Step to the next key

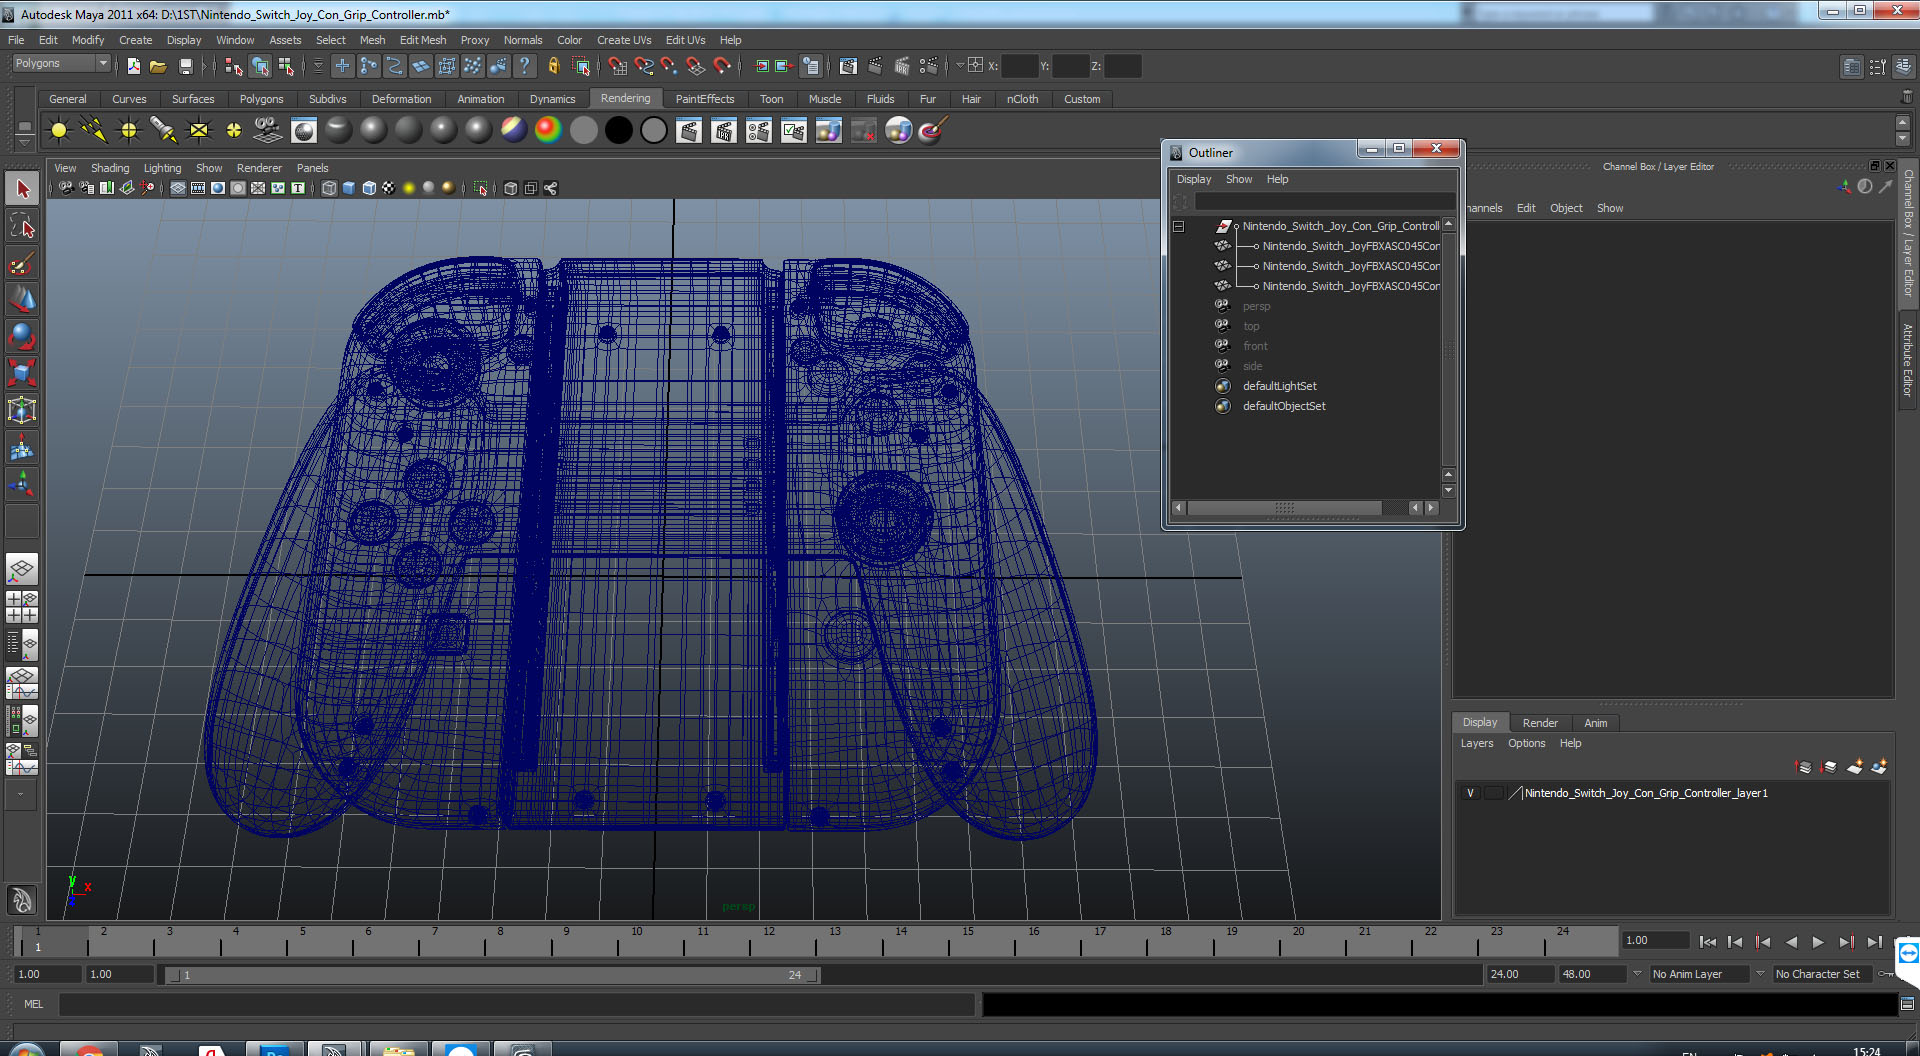(x=1846, y=942)
